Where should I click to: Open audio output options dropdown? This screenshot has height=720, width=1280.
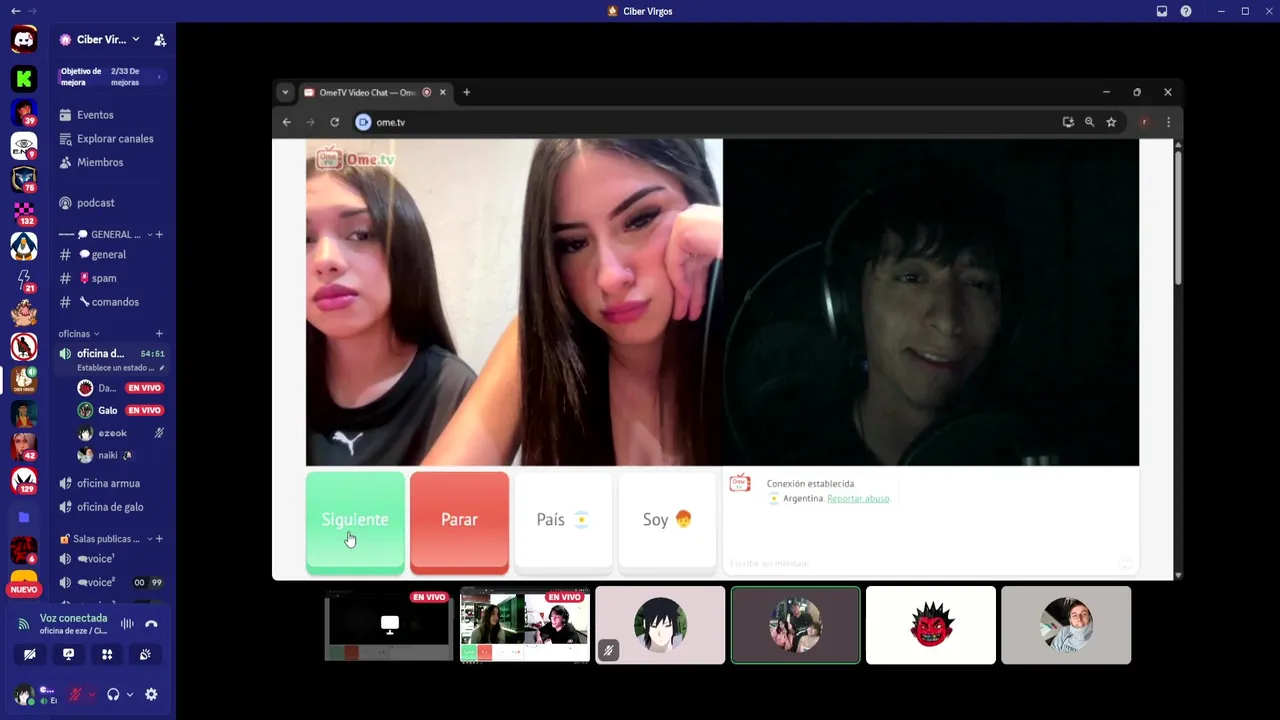point(130,695)
